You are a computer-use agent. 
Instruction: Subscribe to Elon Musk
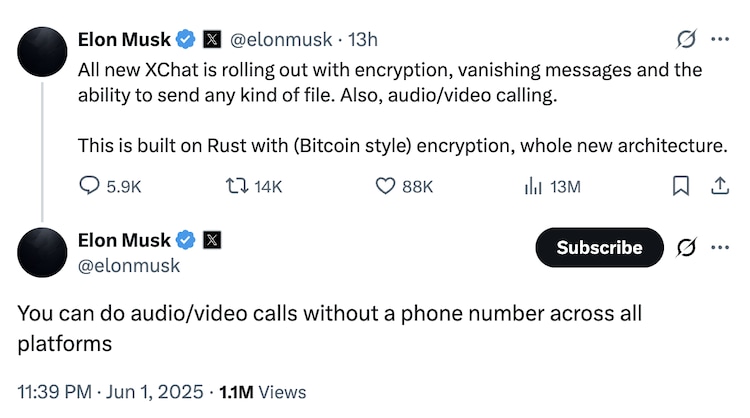(x=599, y=247)
